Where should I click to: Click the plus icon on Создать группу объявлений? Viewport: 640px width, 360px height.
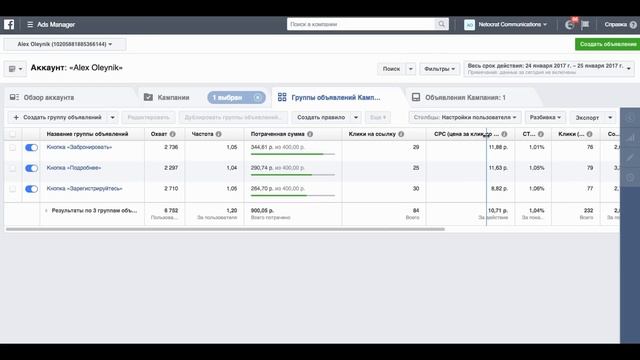tap(16, 118)
